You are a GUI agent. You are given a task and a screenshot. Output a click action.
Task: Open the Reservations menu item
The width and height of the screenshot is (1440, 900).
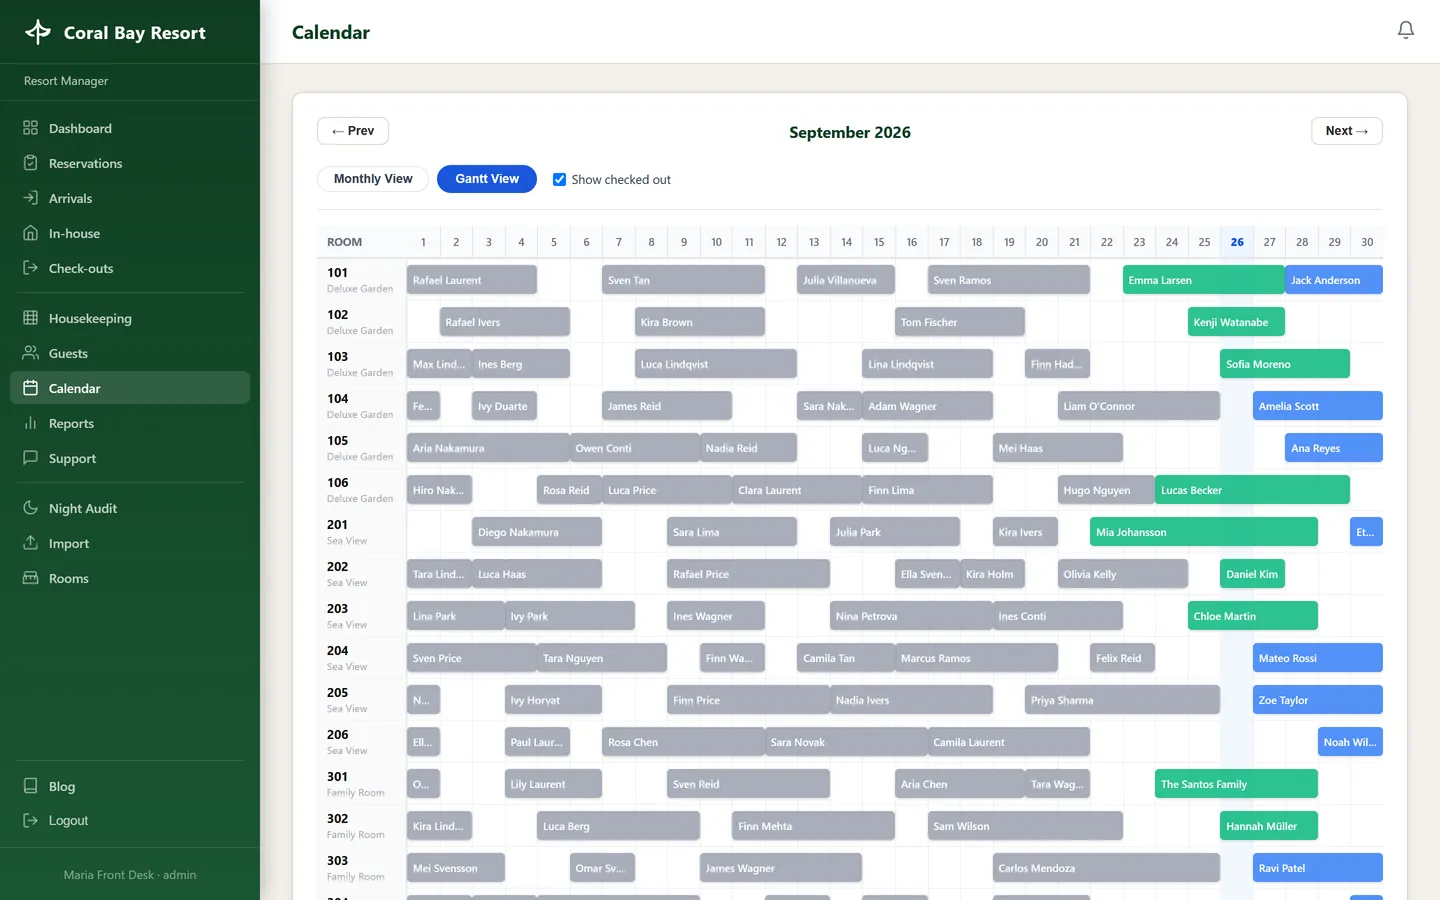[130, 163]
